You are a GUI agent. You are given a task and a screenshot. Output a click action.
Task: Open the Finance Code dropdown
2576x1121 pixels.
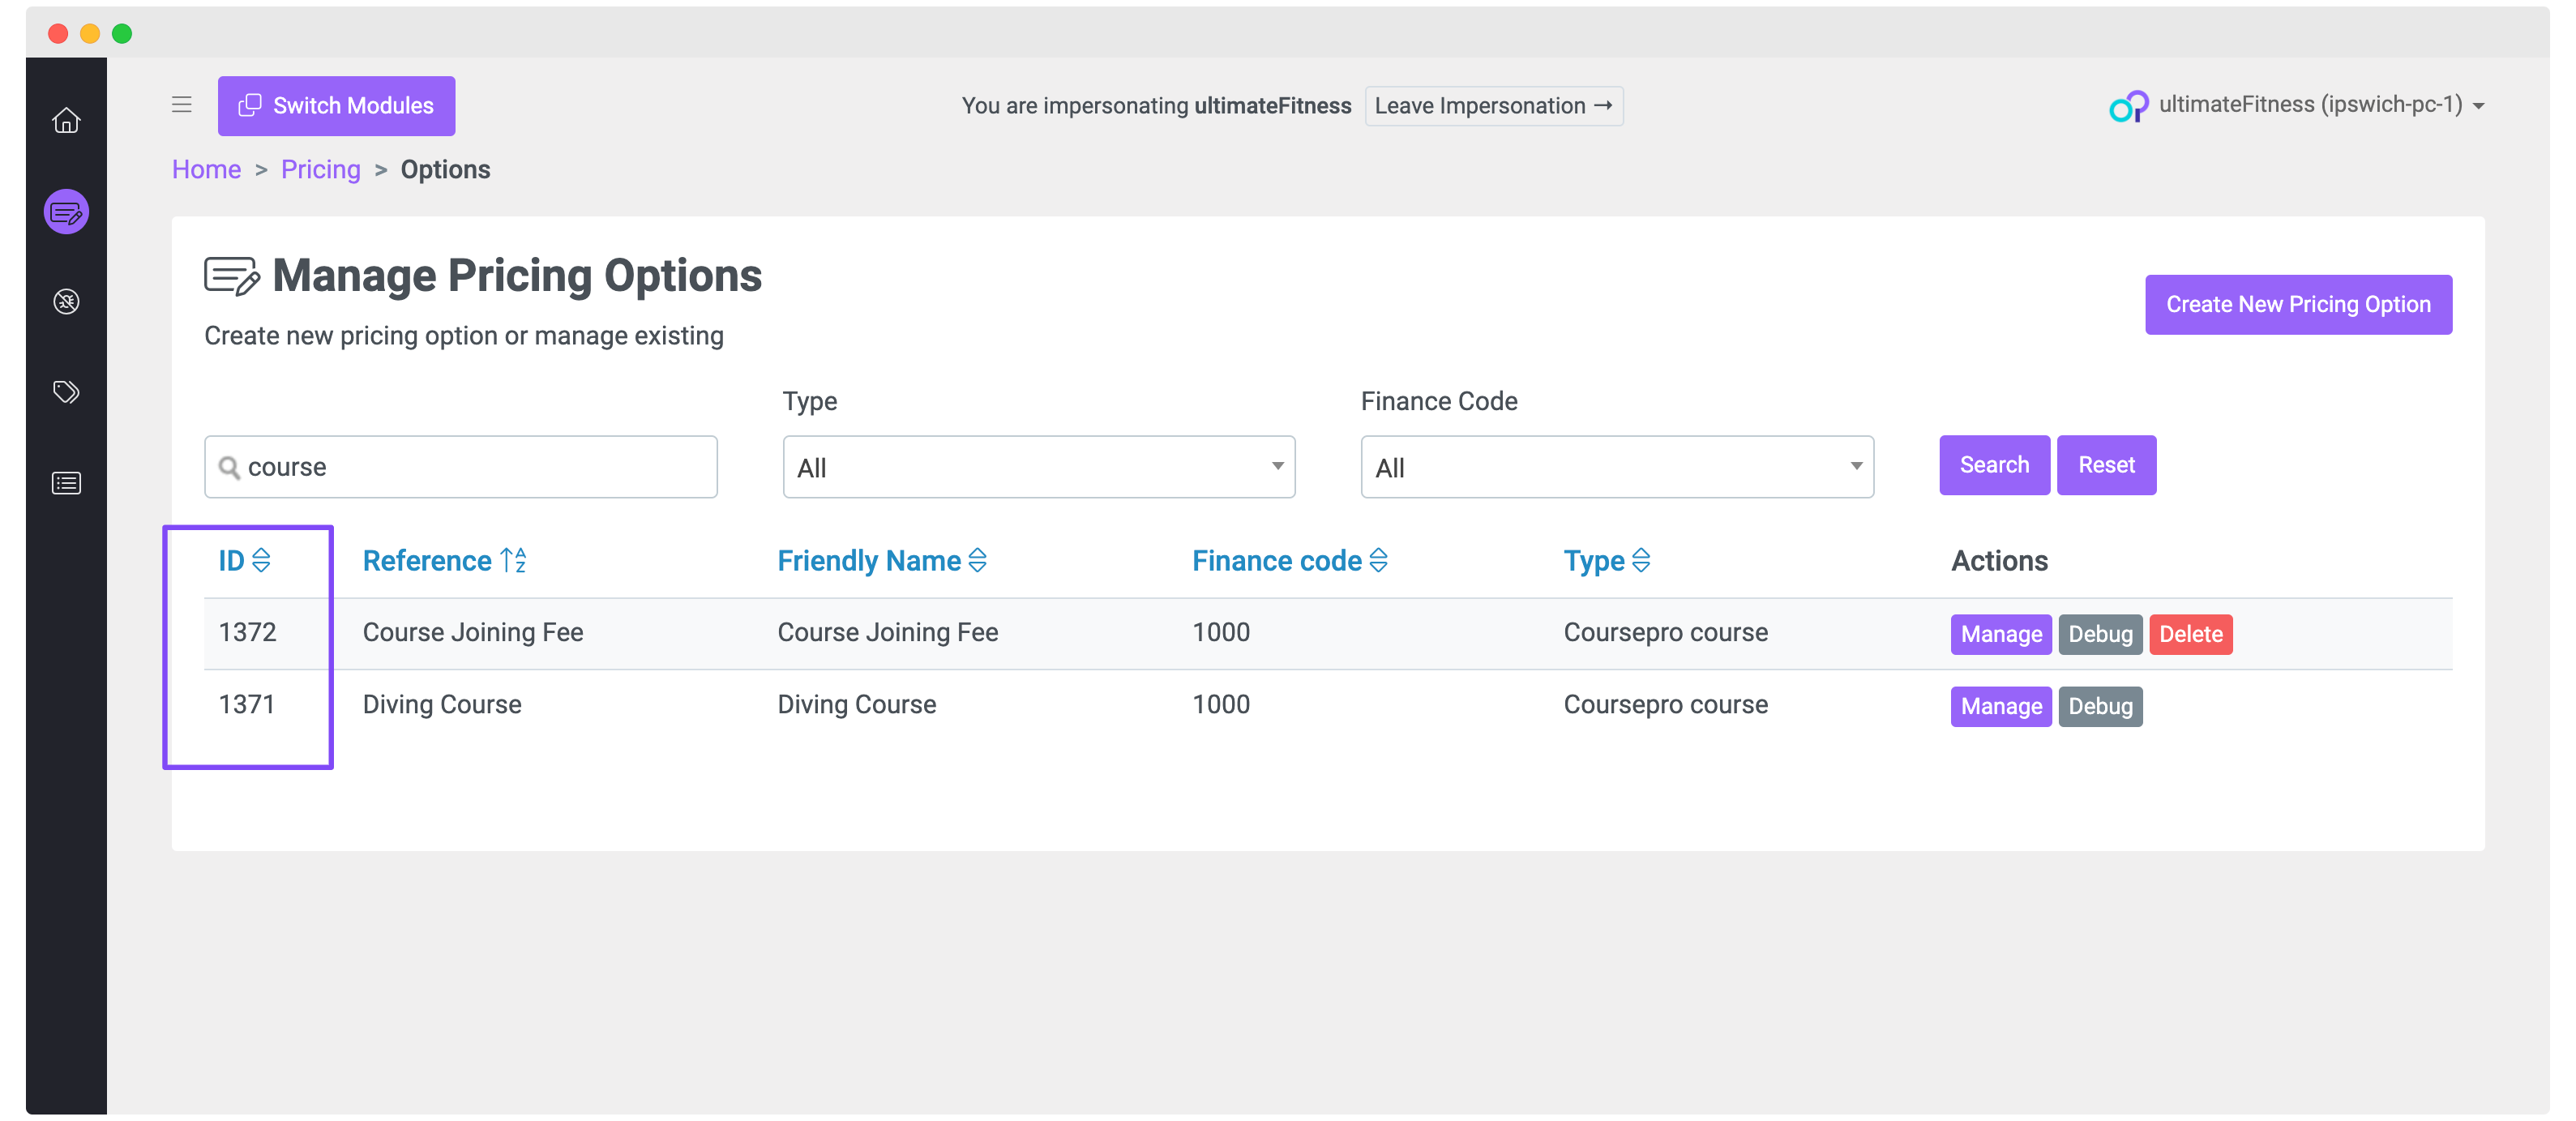click(x=1616, y=467)
